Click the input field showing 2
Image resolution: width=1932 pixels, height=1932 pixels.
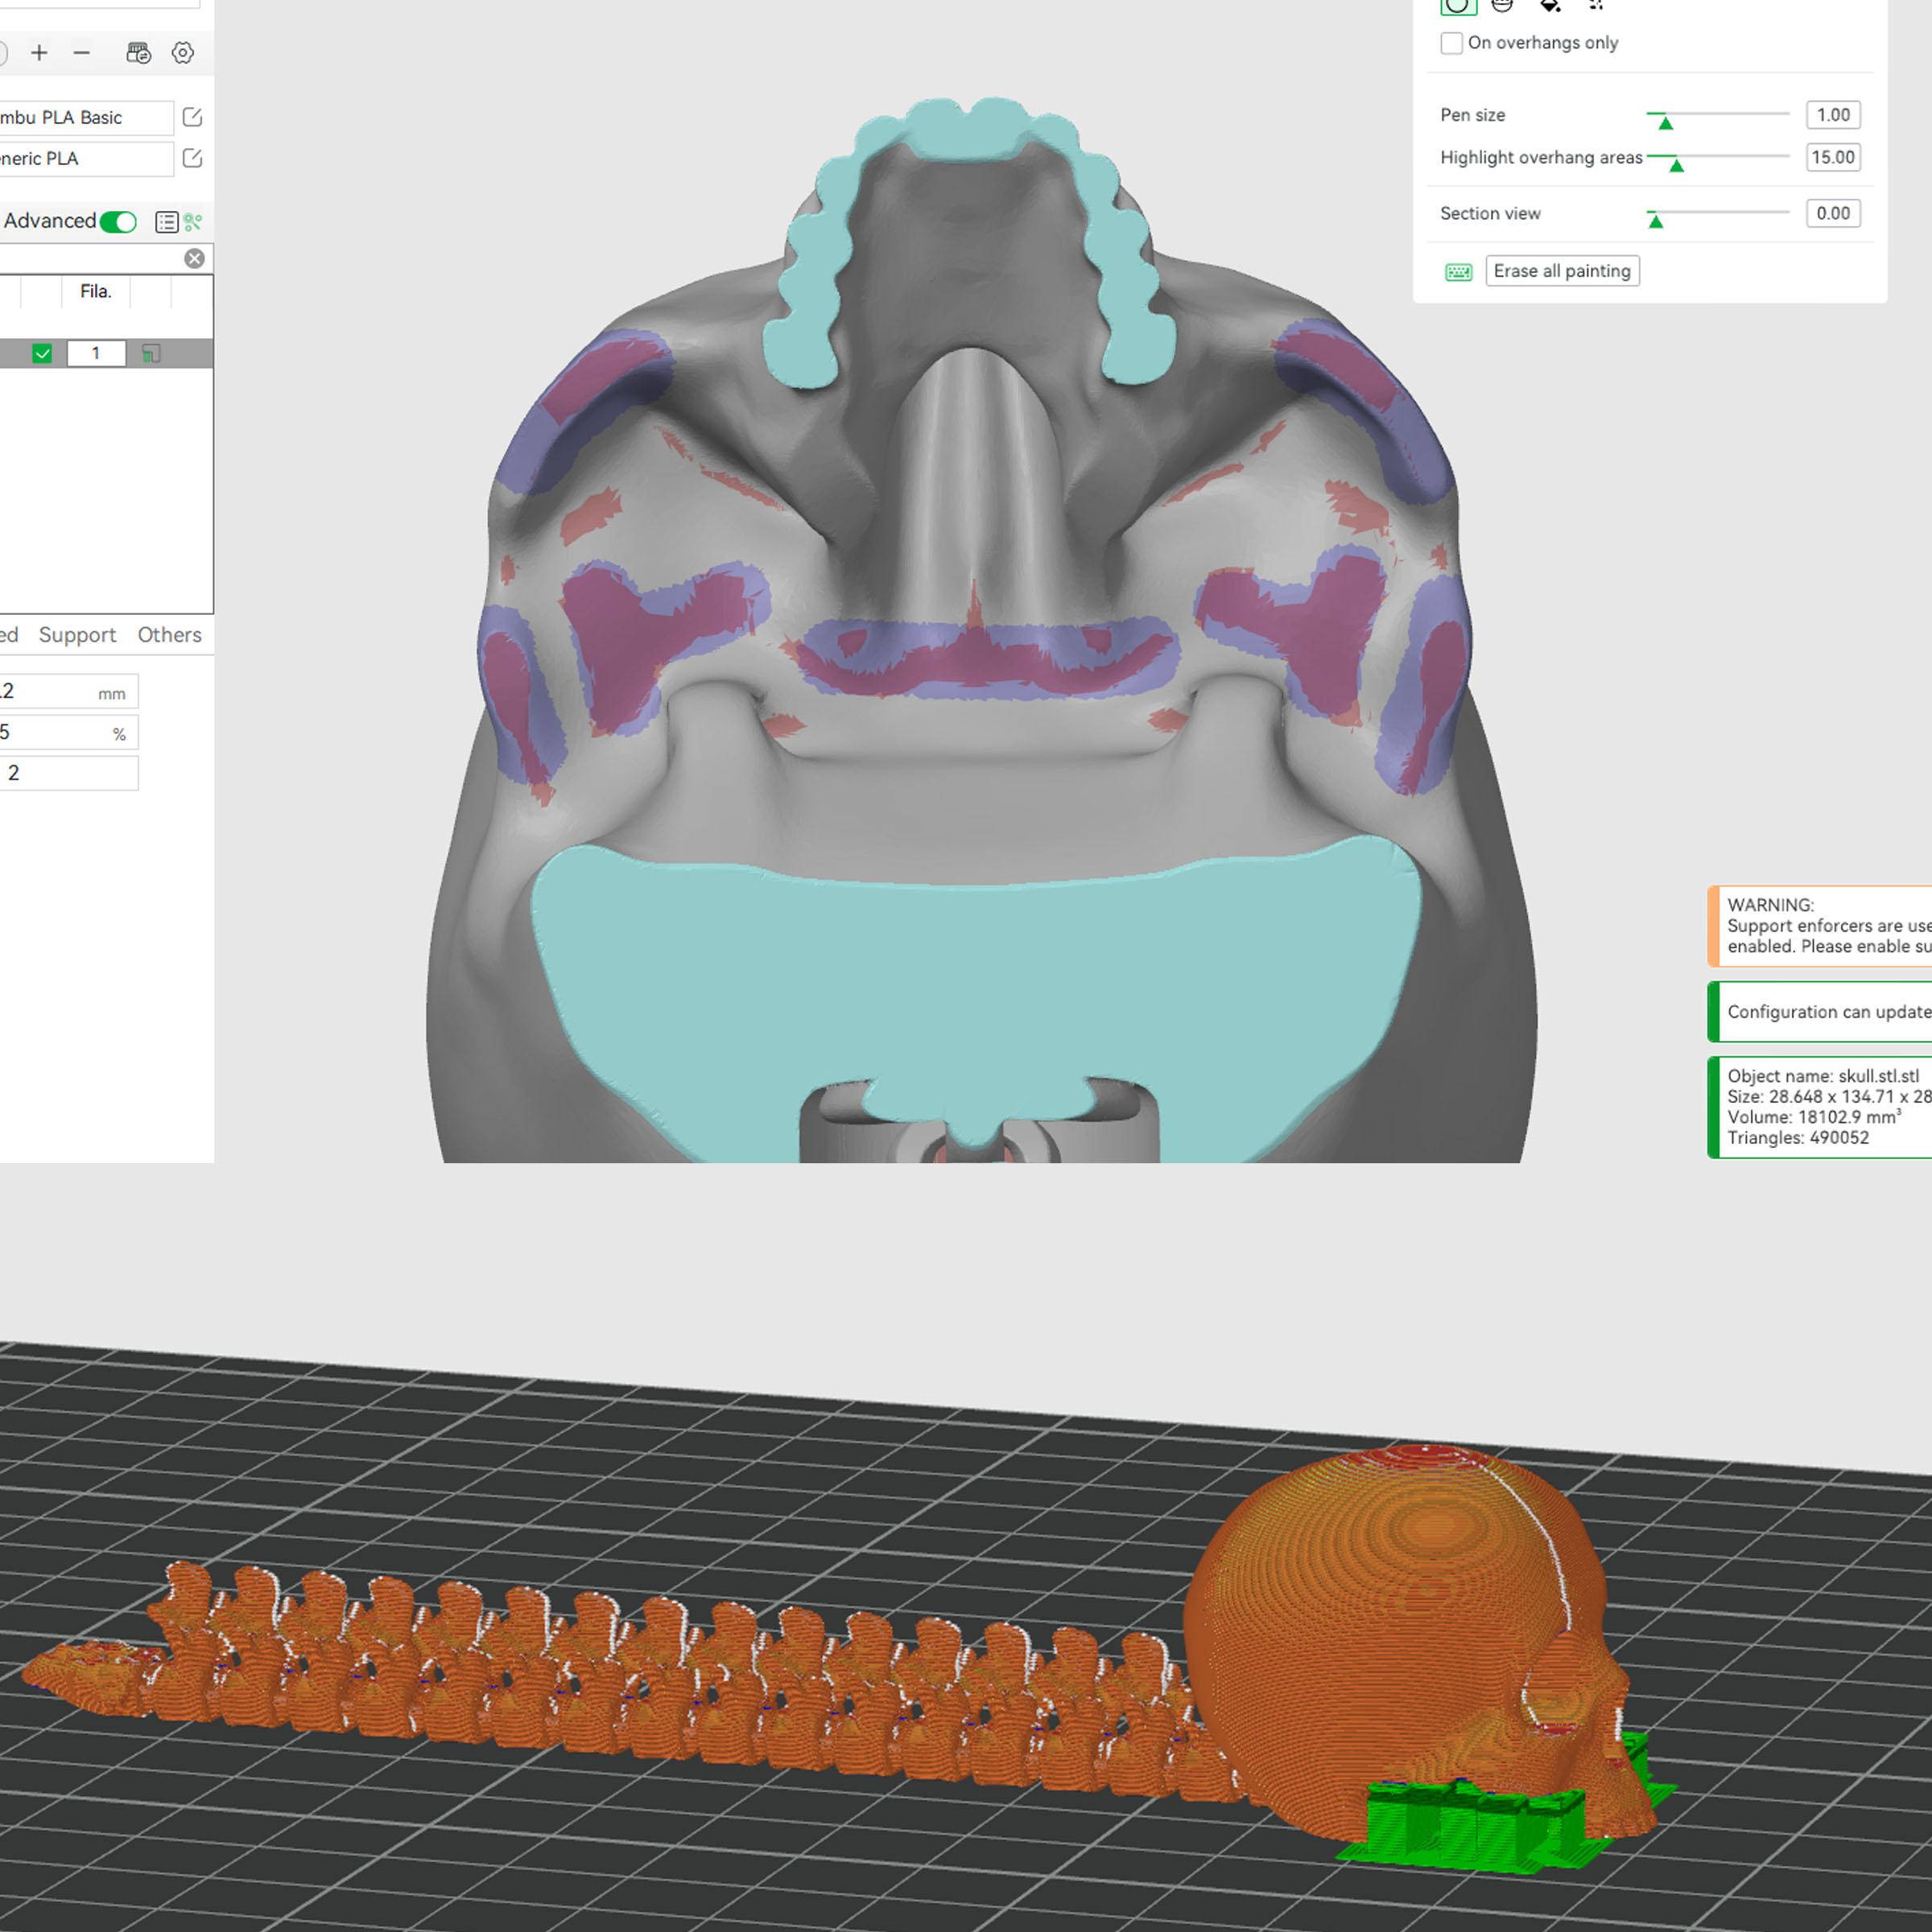pos(68,773)
